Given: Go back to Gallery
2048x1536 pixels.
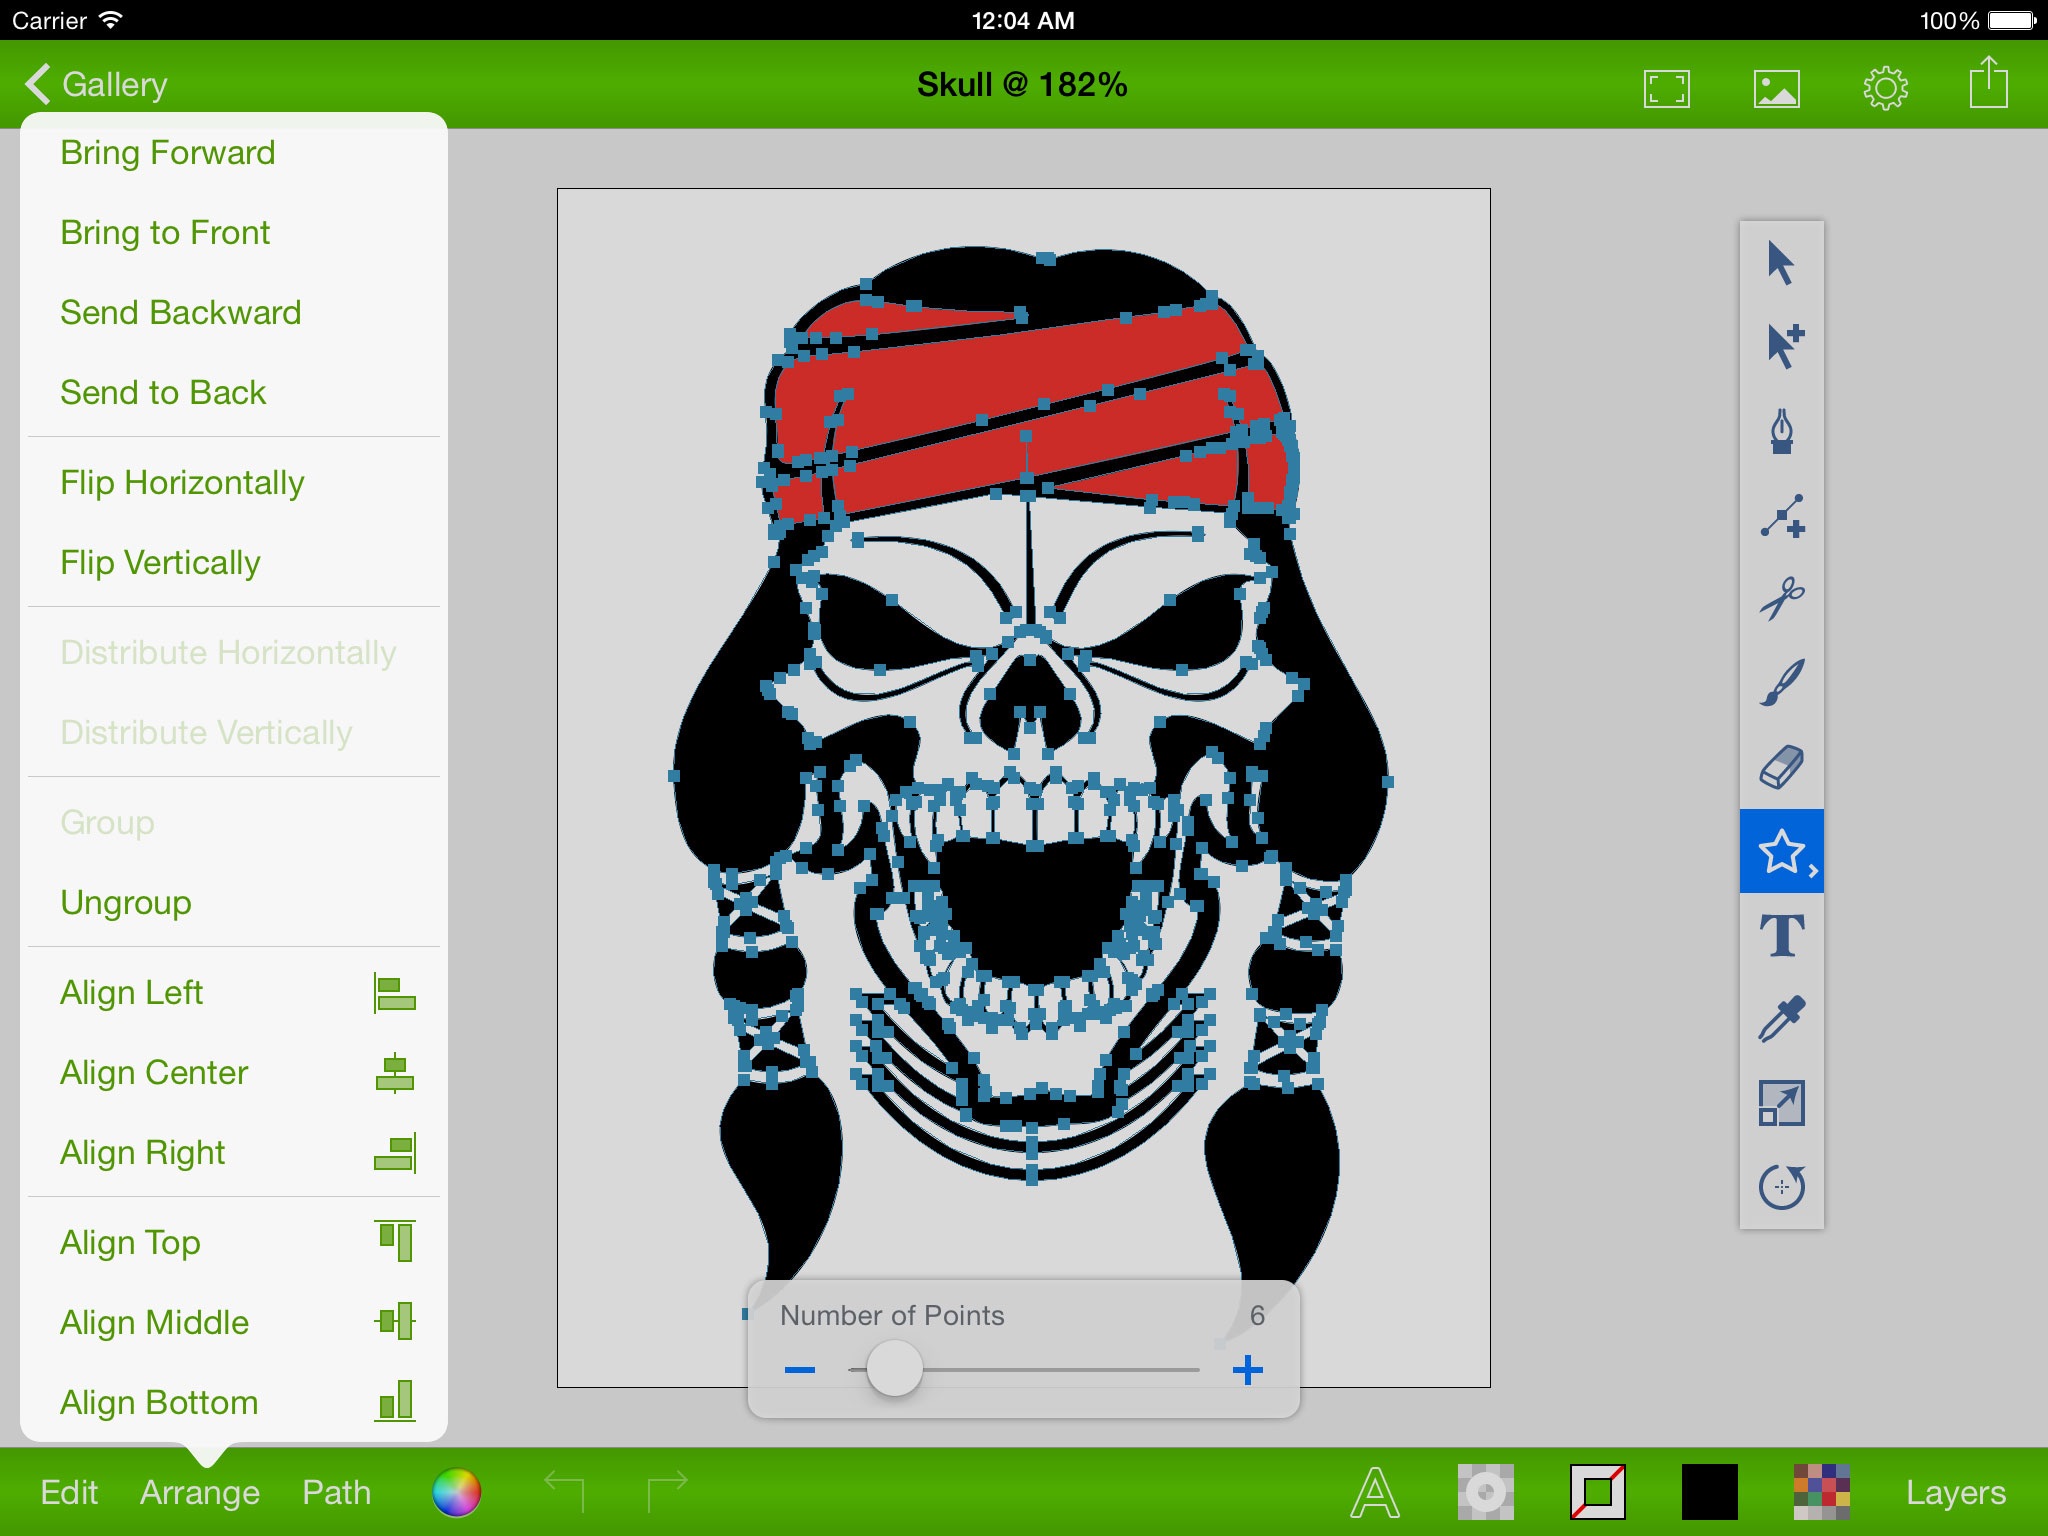Looking at the screenshot, I should click(96, 85).
